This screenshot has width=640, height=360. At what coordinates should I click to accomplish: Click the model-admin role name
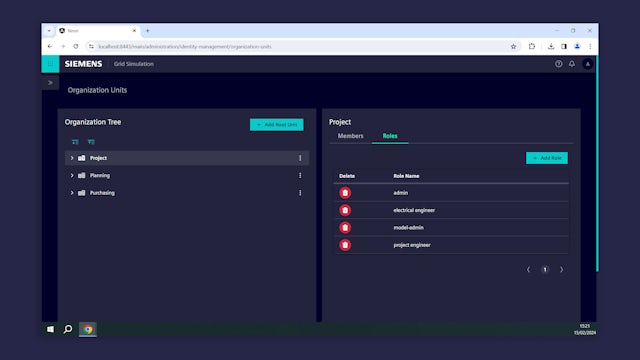pyautogui.click(x=408, y=228)
